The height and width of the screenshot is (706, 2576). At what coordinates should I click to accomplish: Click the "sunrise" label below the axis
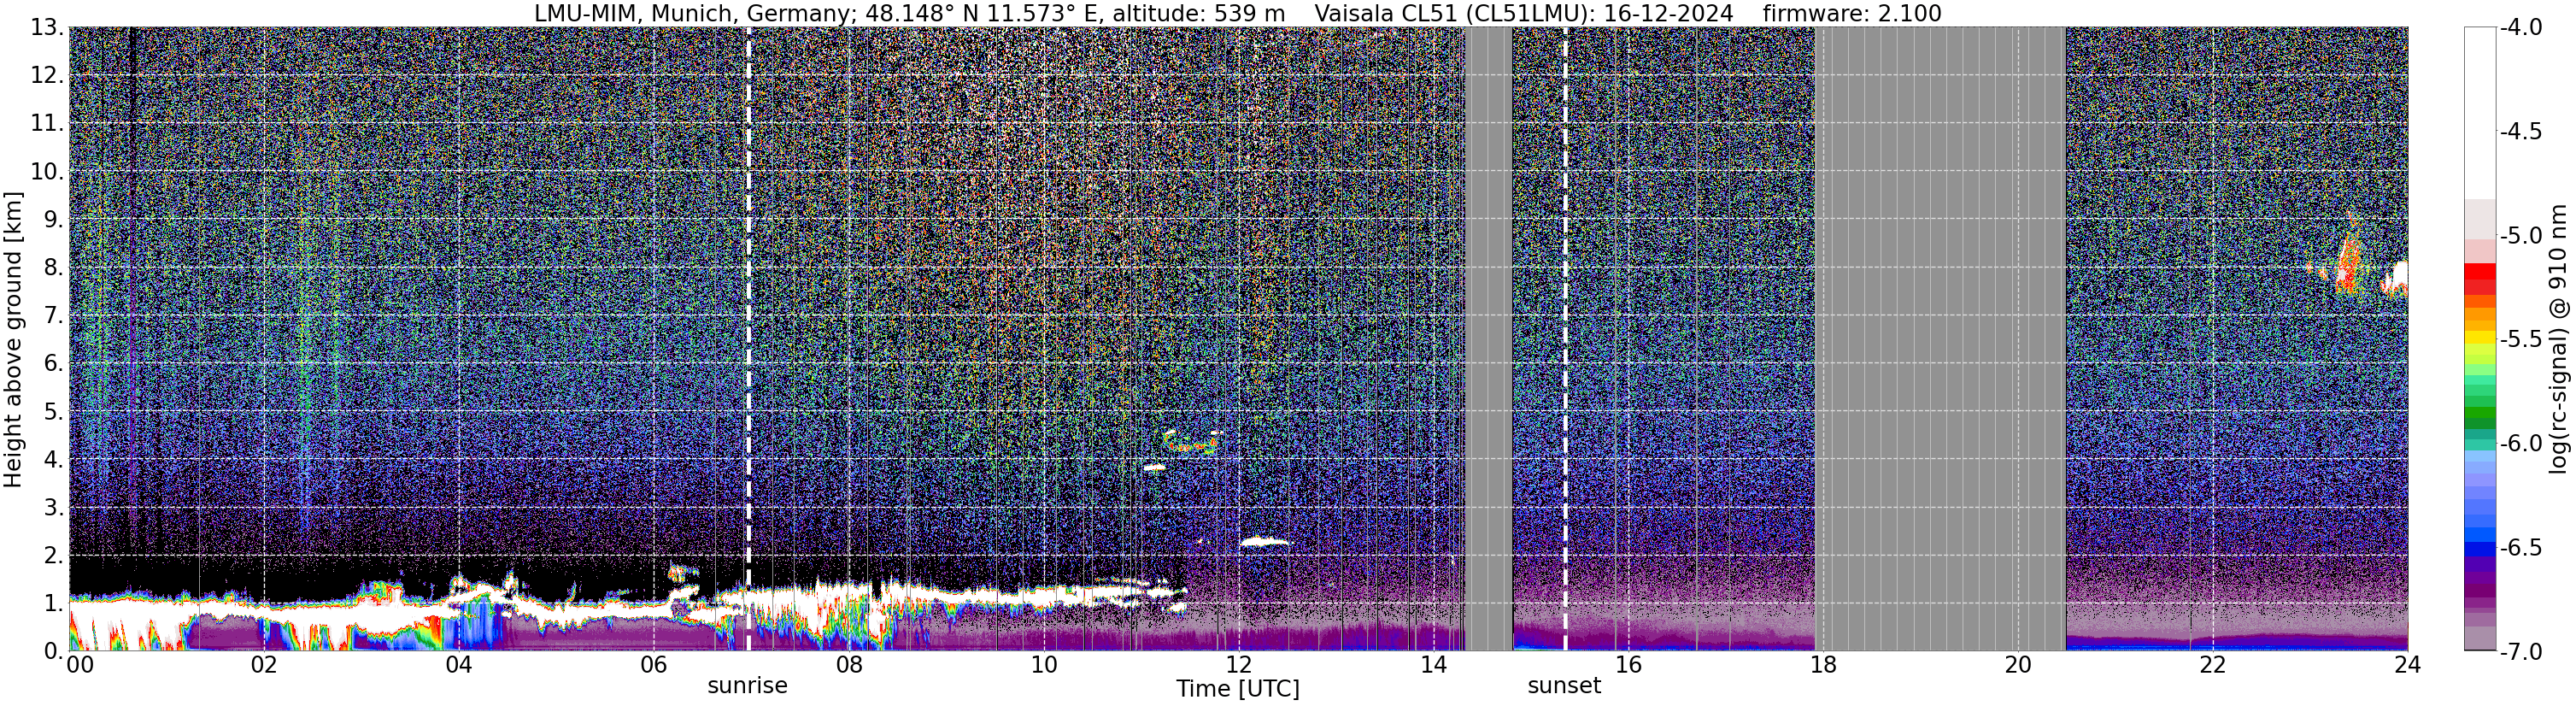coord(747,686)
